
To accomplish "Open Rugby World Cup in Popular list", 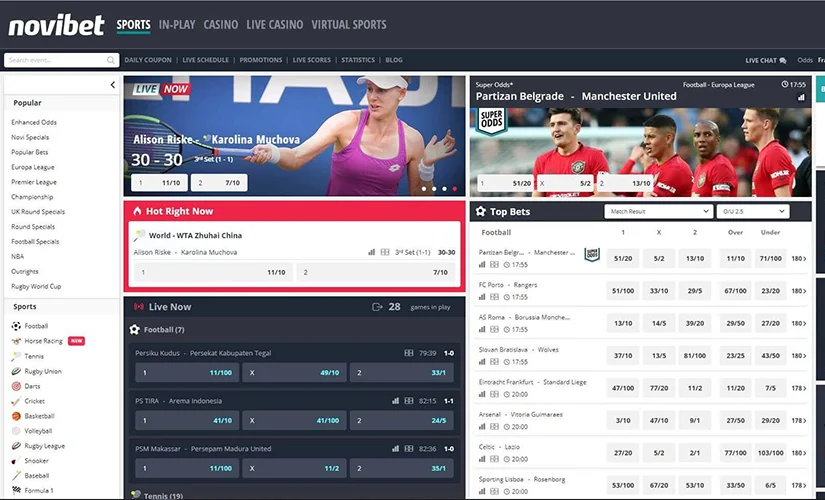I will tap(36, 286).
